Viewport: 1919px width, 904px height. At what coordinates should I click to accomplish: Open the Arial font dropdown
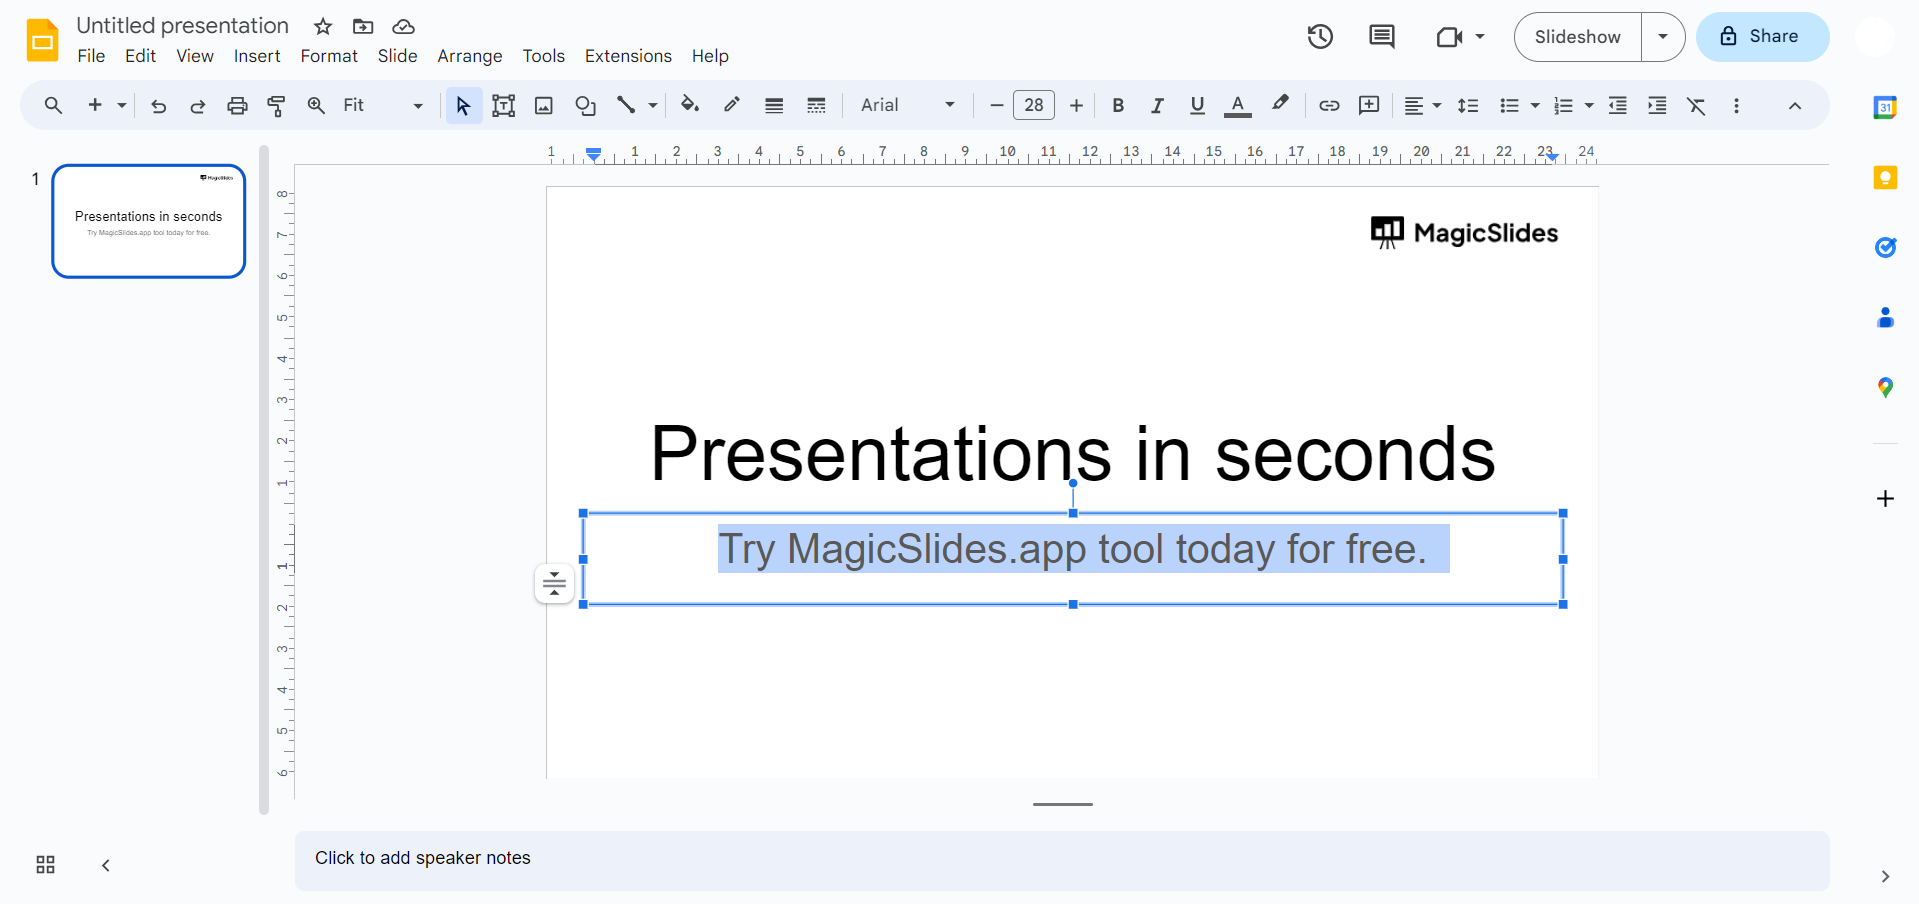click(x=908, y=105)
